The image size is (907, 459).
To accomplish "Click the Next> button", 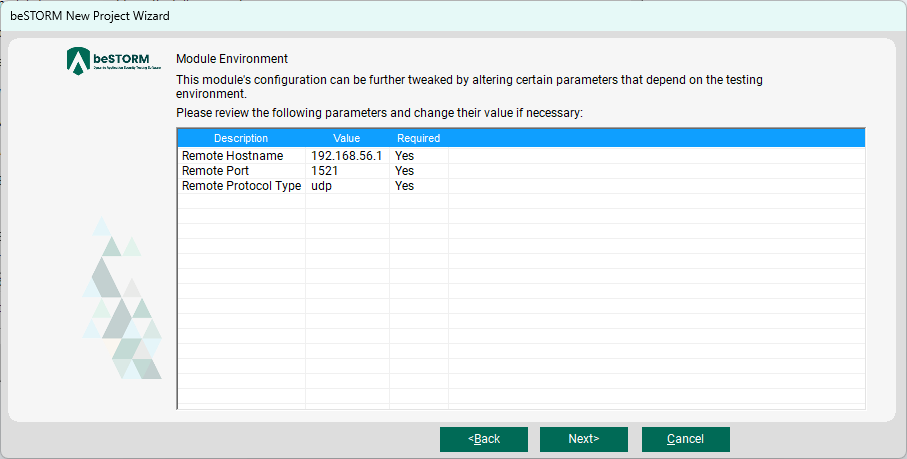I will (583, 439).
